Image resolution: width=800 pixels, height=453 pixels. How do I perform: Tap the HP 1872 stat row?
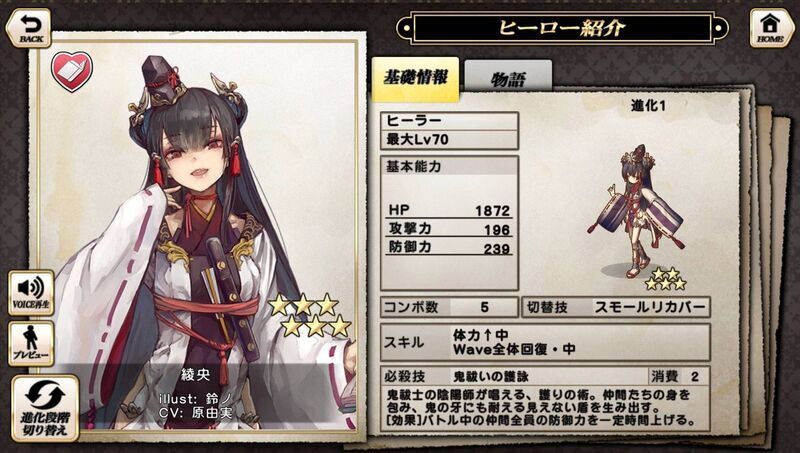[x=449, y=210]
